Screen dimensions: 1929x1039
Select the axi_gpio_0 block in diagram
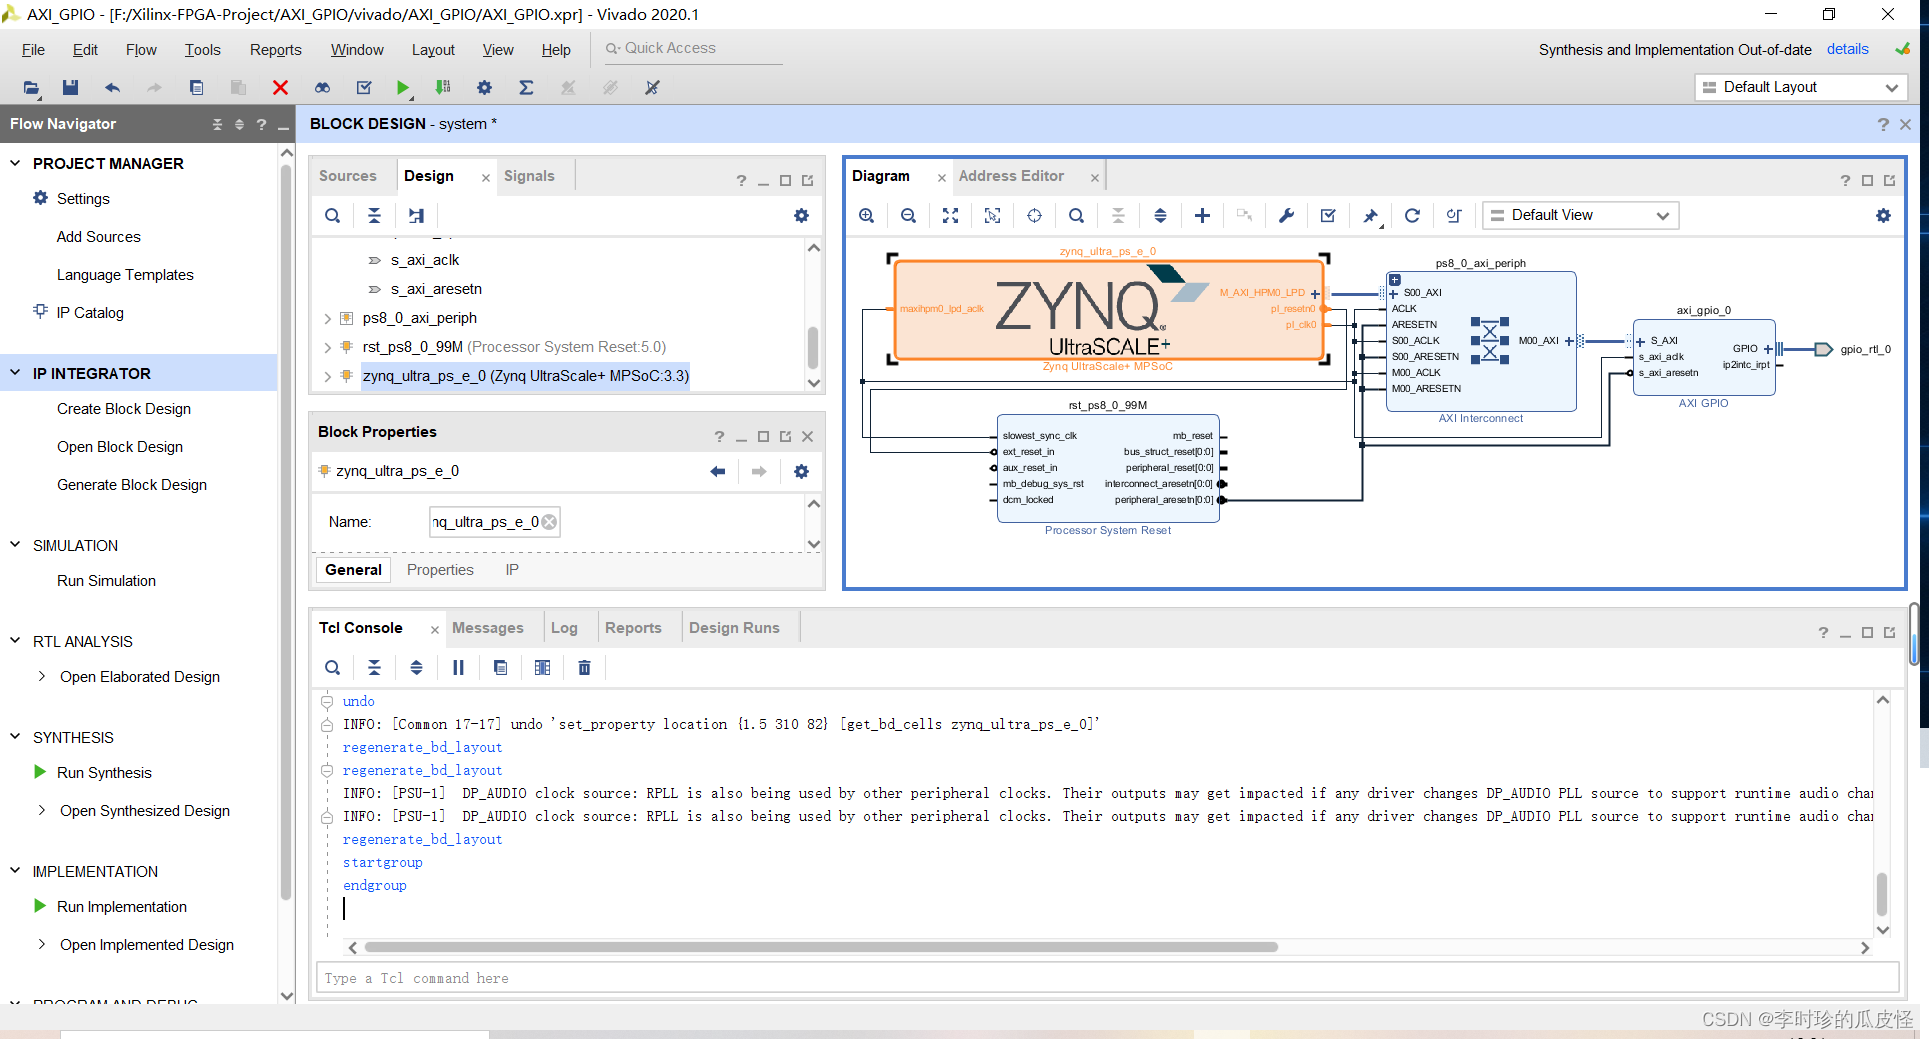[1703, 357]
